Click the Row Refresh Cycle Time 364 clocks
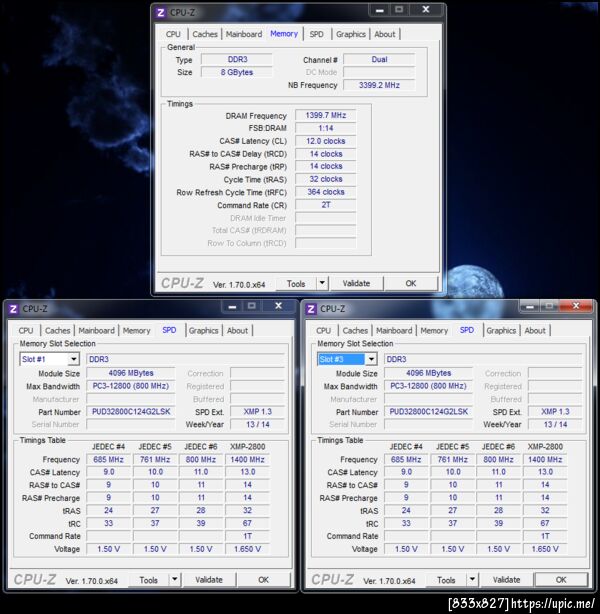The width and height of the screenshot is (600, 614). [x=325, y=192]
